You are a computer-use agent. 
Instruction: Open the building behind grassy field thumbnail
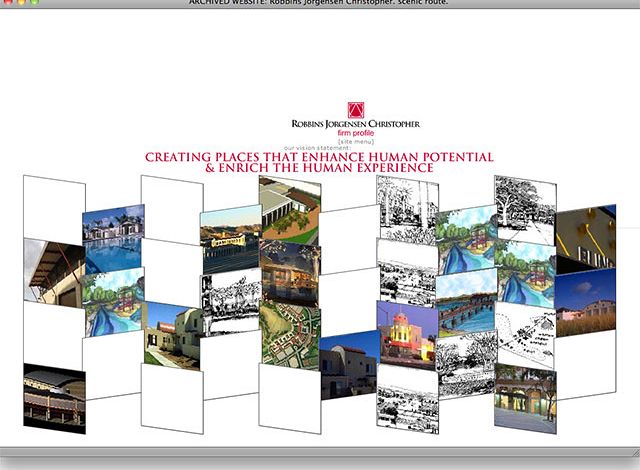click(586, 305)
